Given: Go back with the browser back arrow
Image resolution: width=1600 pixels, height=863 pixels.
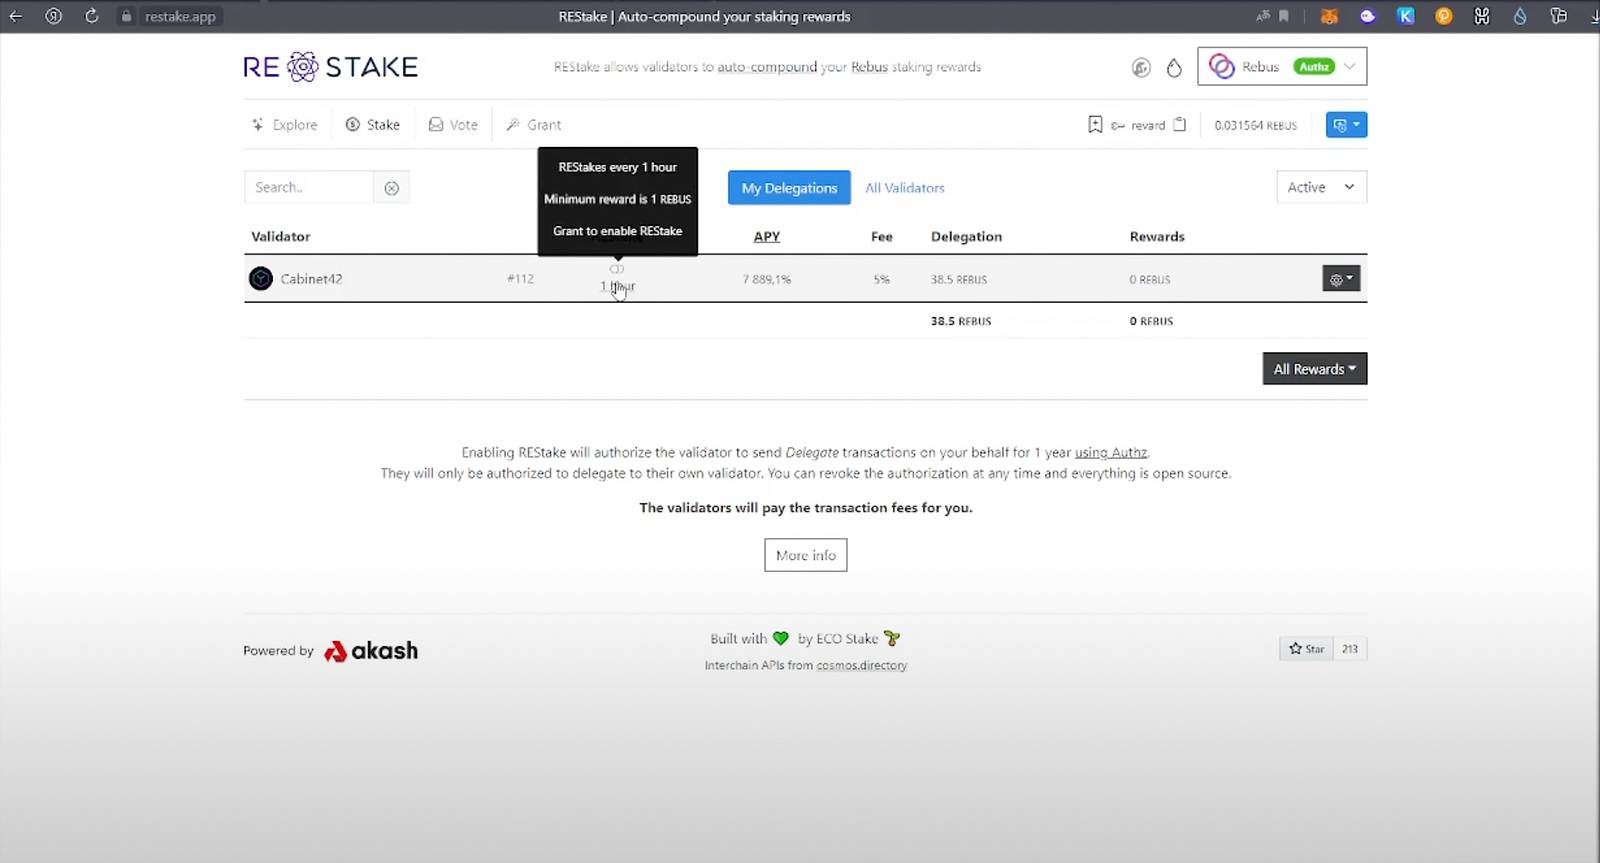Looking at the screenshot, I should (16, 16).
